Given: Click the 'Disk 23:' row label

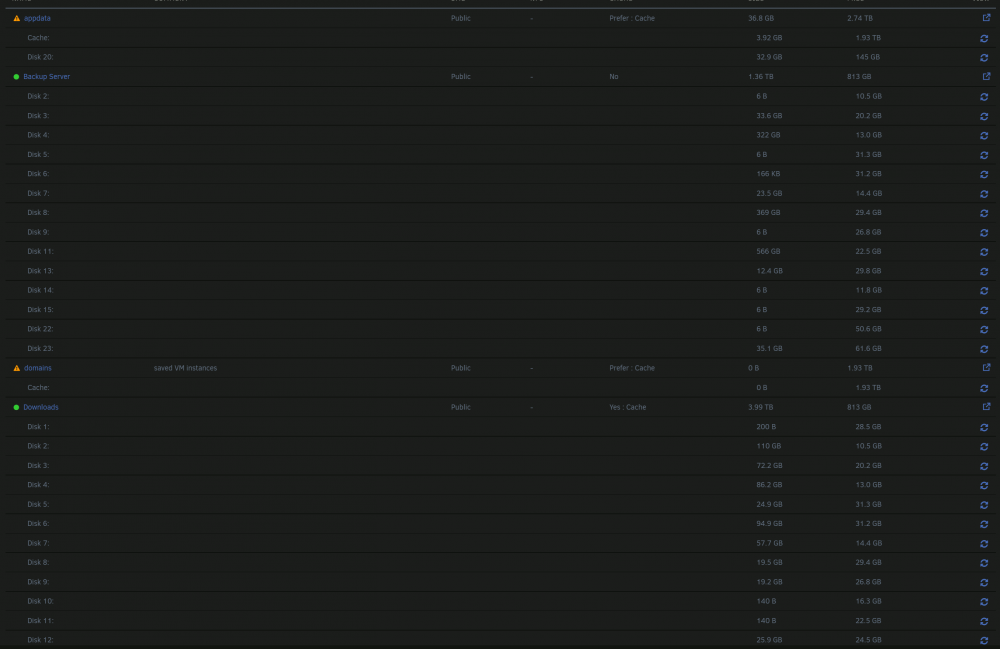Looking at the screenshot, I should pyautogui.click(x=40, y=348).
